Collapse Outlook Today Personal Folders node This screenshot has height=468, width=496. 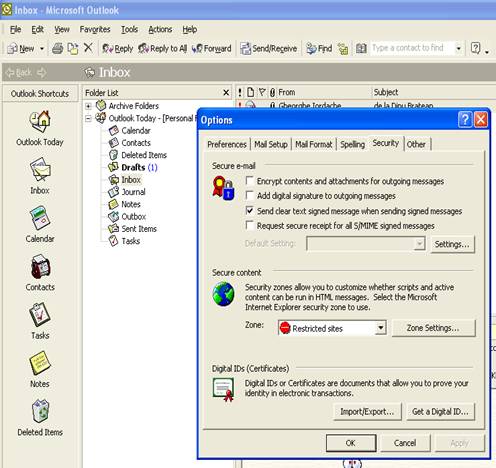coord(88,118)
